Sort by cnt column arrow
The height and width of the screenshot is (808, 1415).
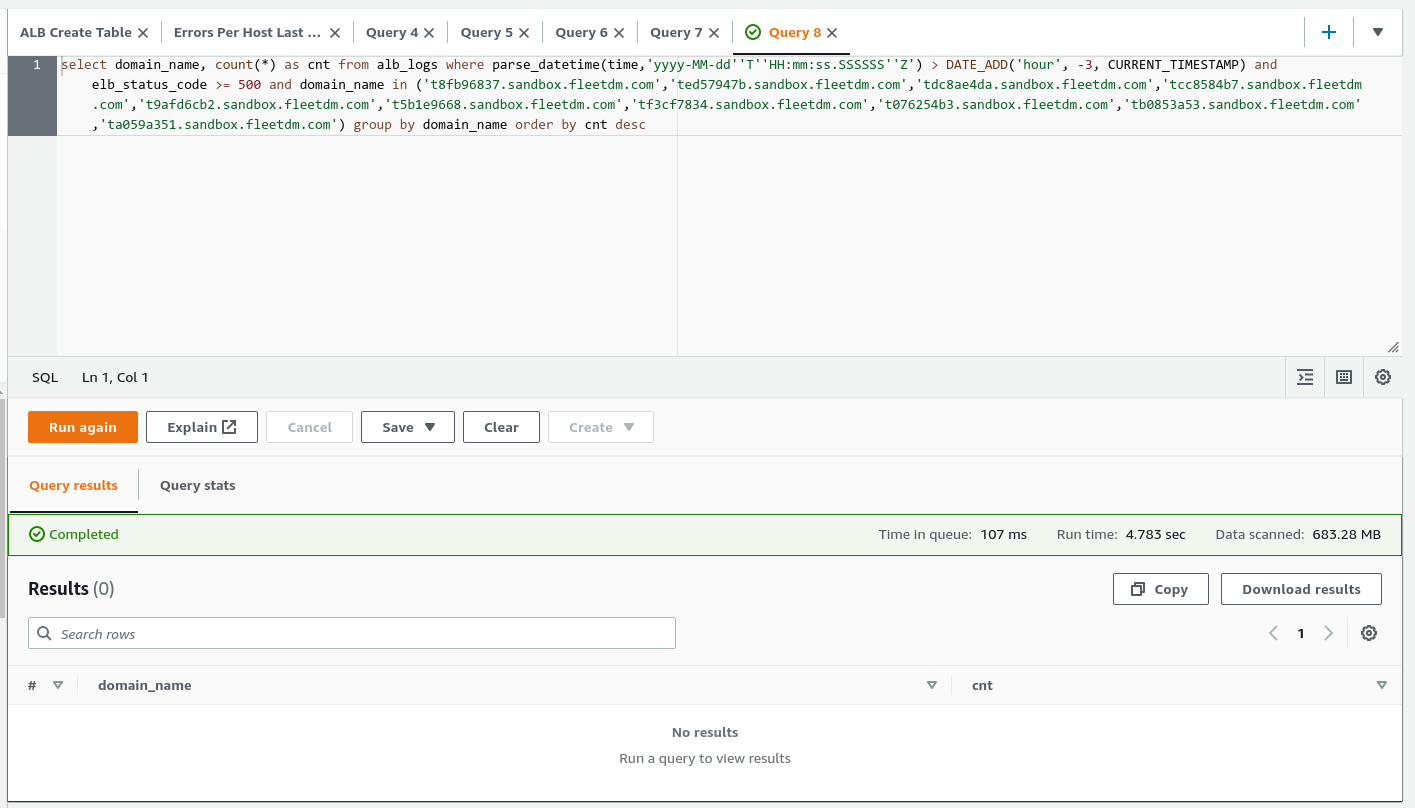1382,685
